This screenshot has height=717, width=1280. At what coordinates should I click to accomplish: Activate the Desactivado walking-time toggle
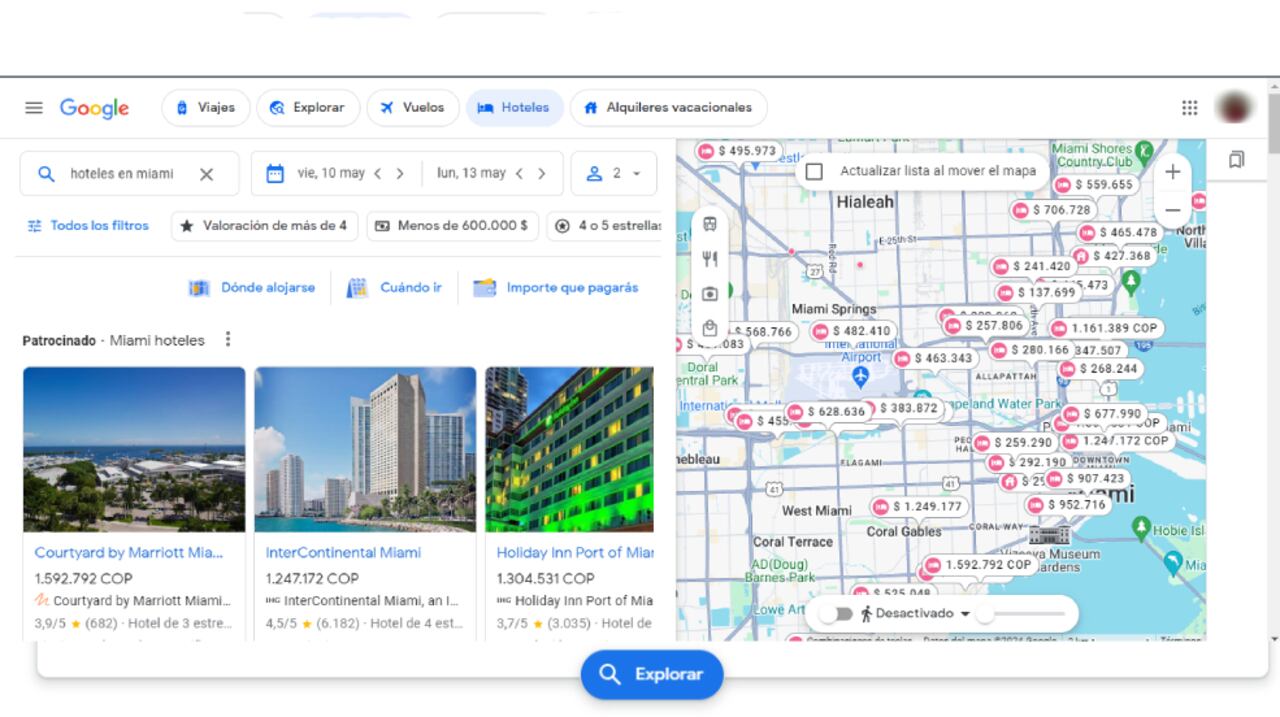point(836,613)
